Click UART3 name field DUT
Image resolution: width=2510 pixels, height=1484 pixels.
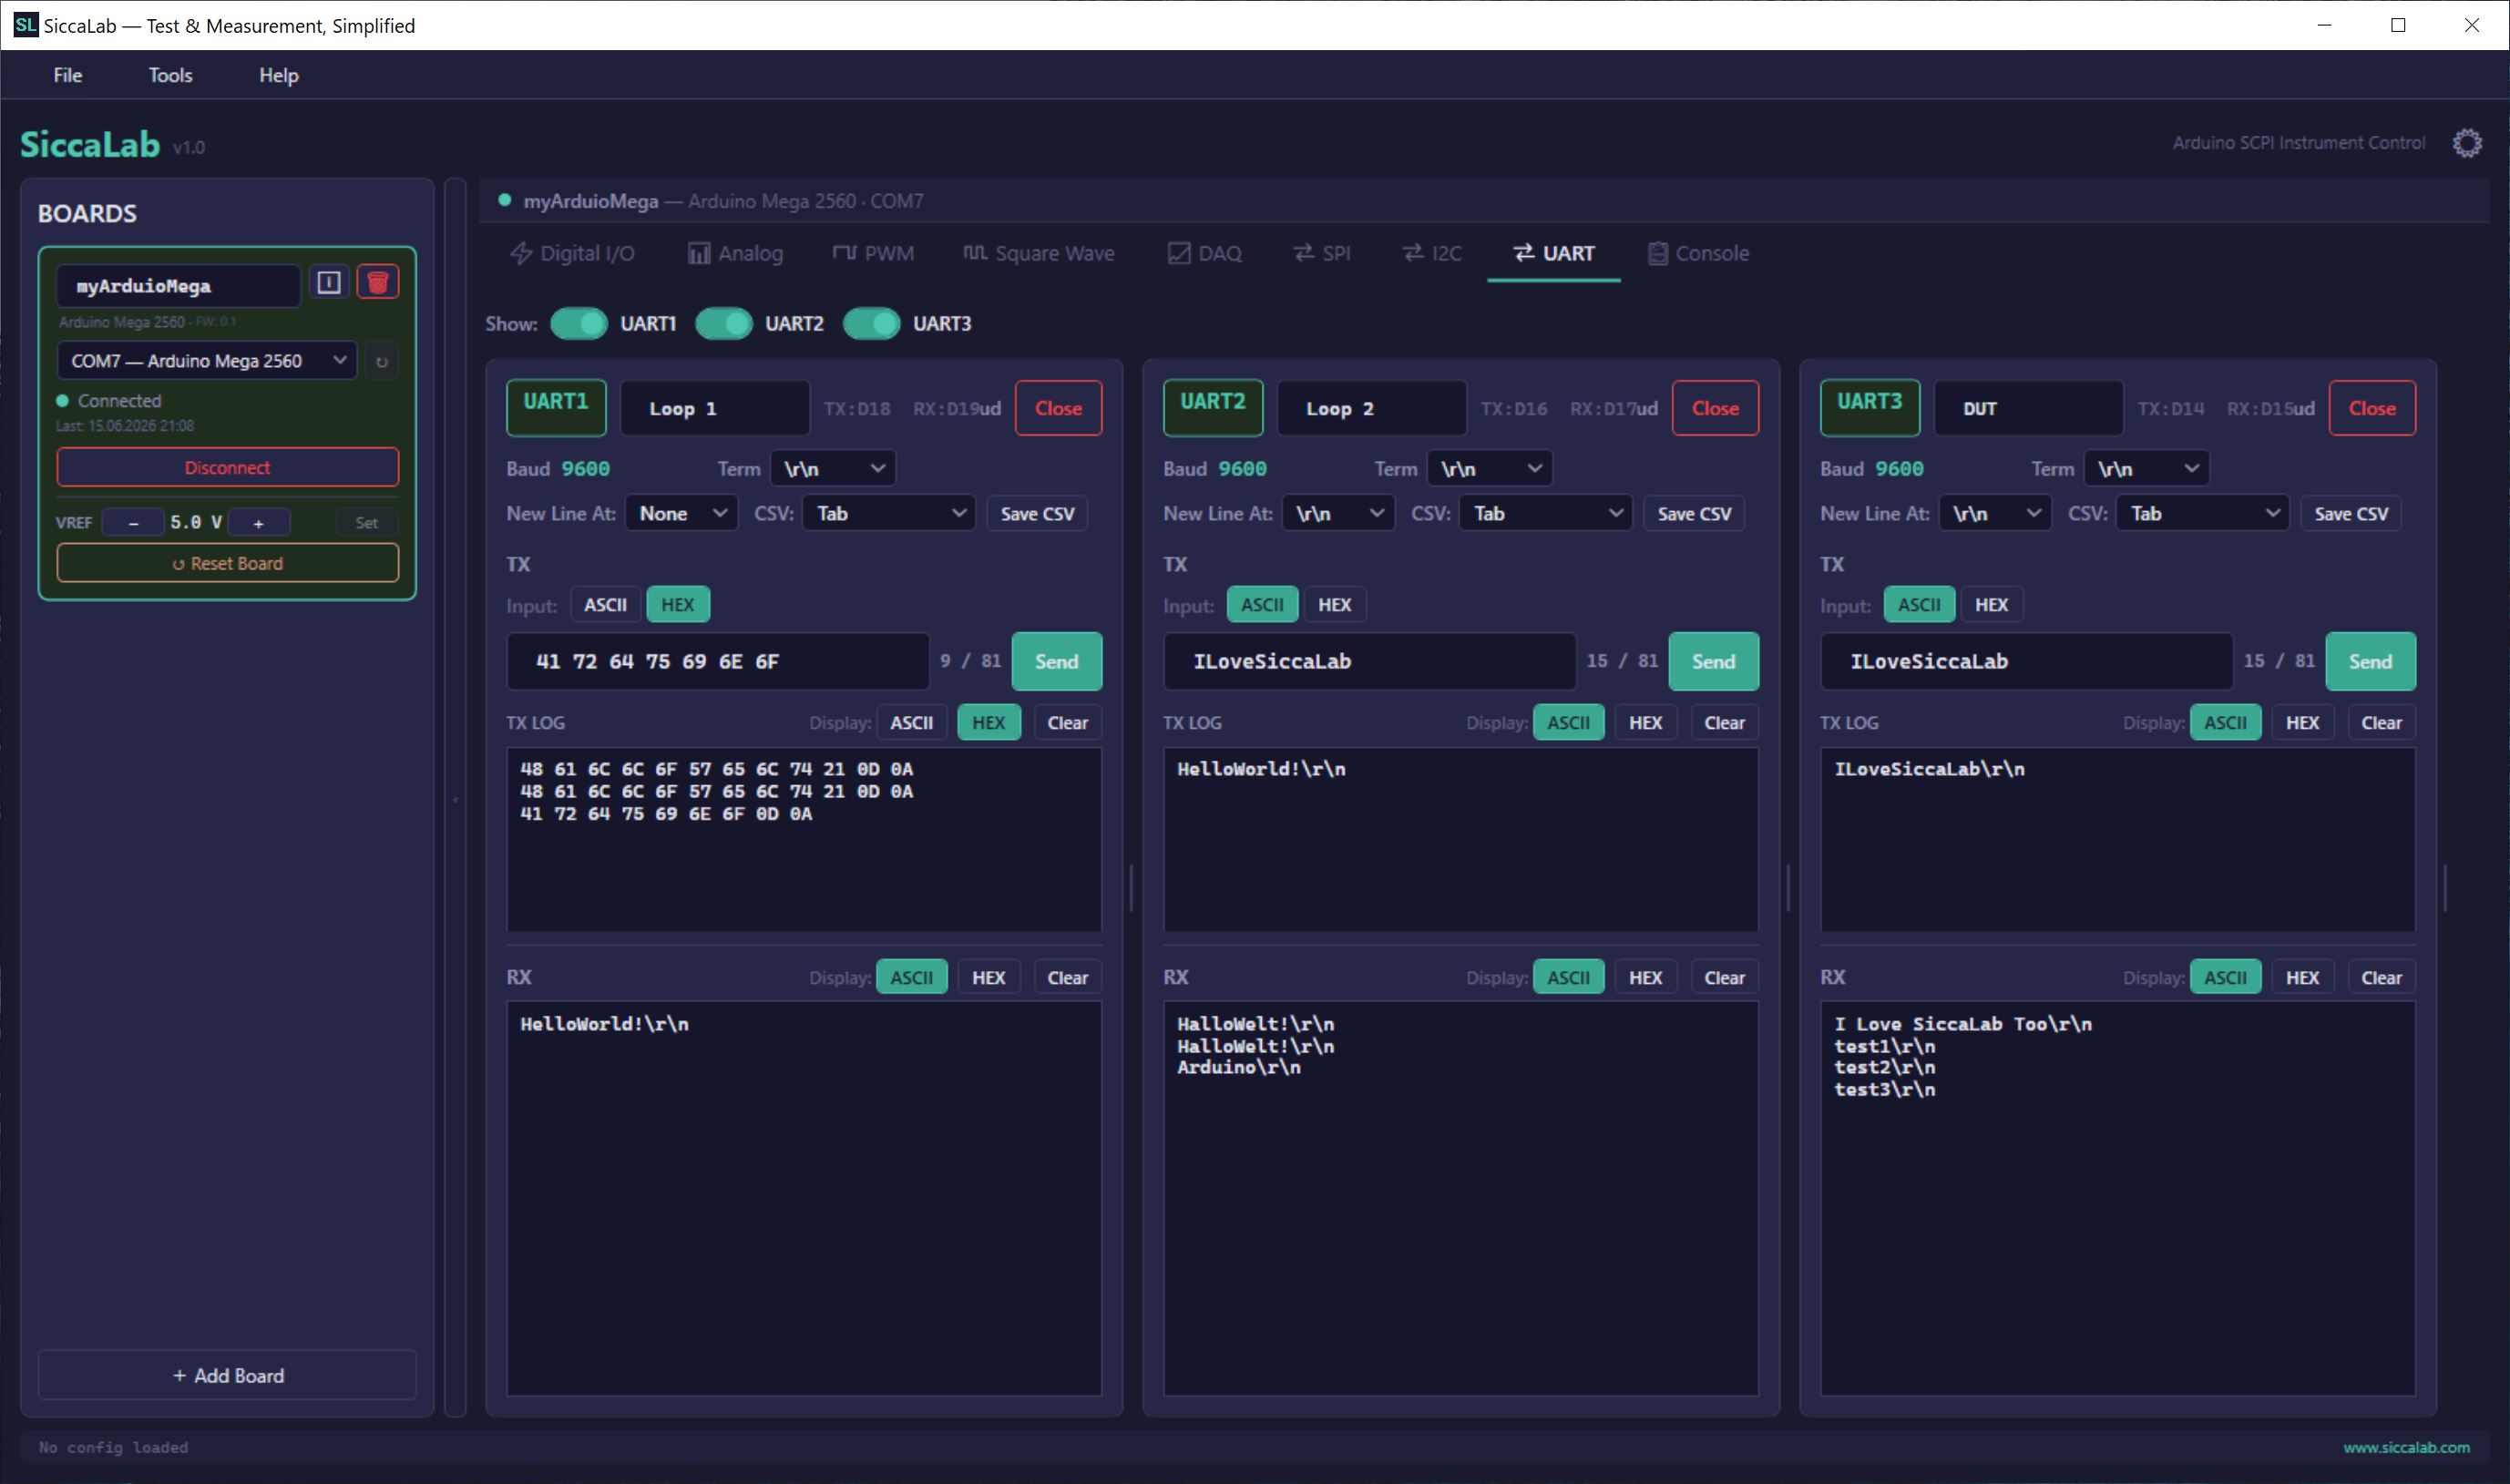[x=2029, y=408]
